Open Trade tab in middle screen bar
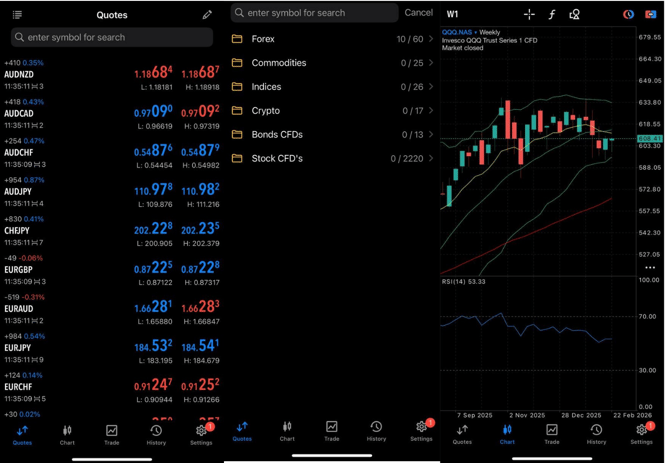Image resolution: width=667 pixels, height=463 pixels. pos(332,431)
